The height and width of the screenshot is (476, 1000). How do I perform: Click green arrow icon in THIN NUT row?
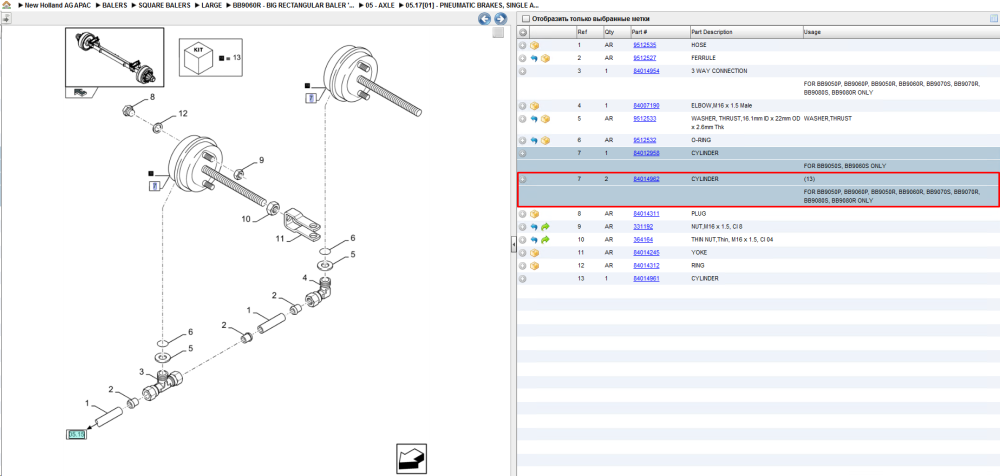pyautogui.click(x=545, y=240)
